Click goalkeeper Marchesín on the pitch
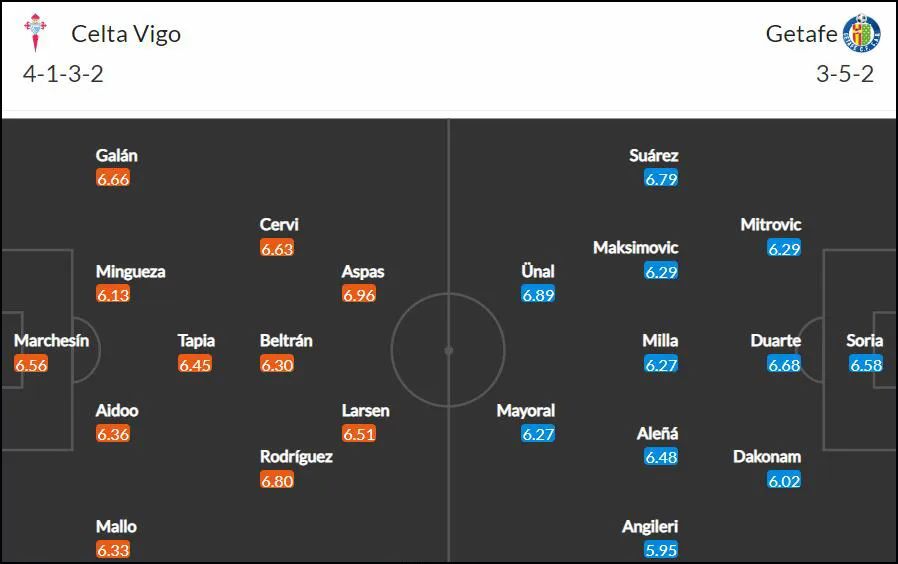The height and width of the screenshot is (564, 898). (52, 341)
